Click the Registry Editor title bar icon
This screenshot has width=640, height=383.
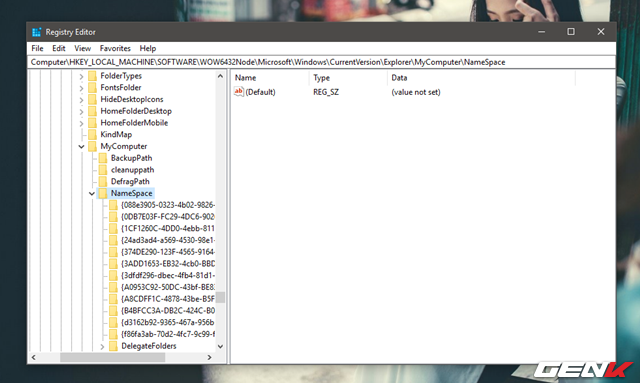coord(37,32)
